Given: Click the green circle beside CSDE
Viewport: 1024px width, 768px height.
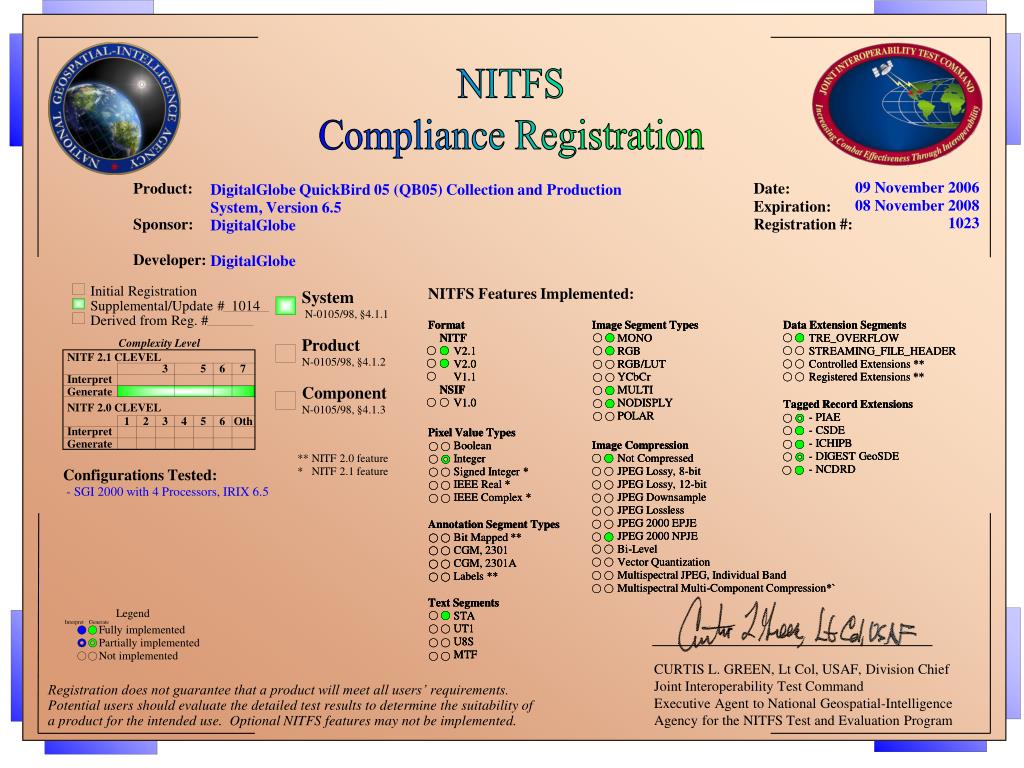Looking at the screenshot, I should tap(799, 431).
